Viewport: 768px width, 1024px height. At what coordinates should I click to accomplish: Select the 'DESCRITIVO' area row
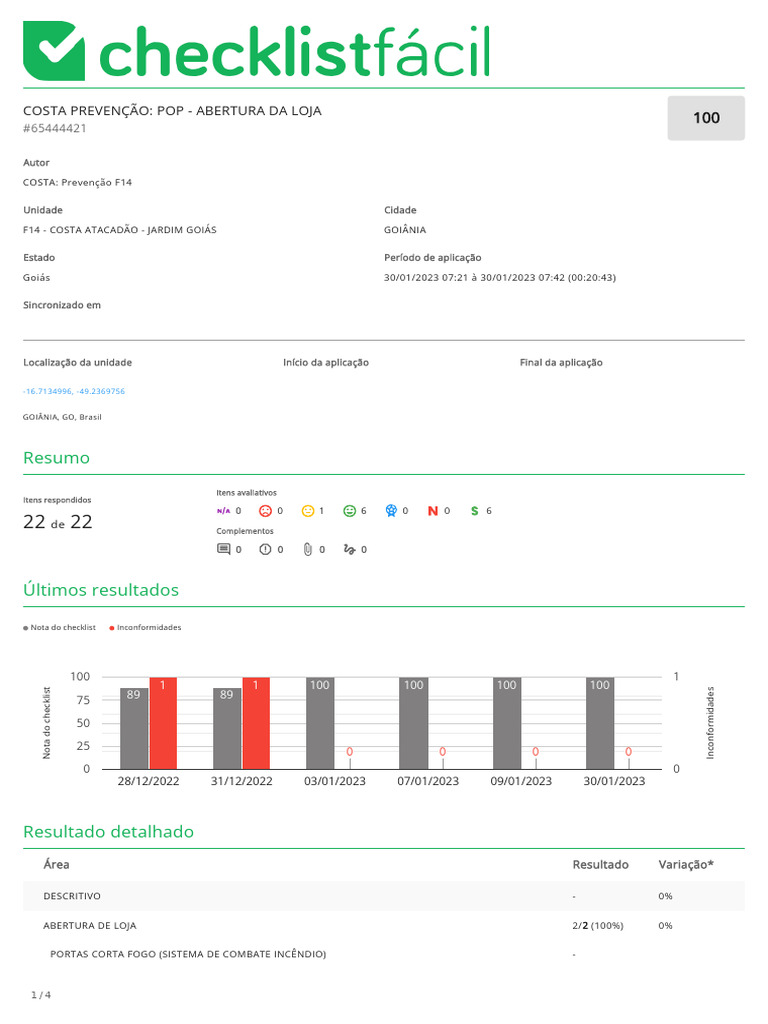tap(72, 896)
